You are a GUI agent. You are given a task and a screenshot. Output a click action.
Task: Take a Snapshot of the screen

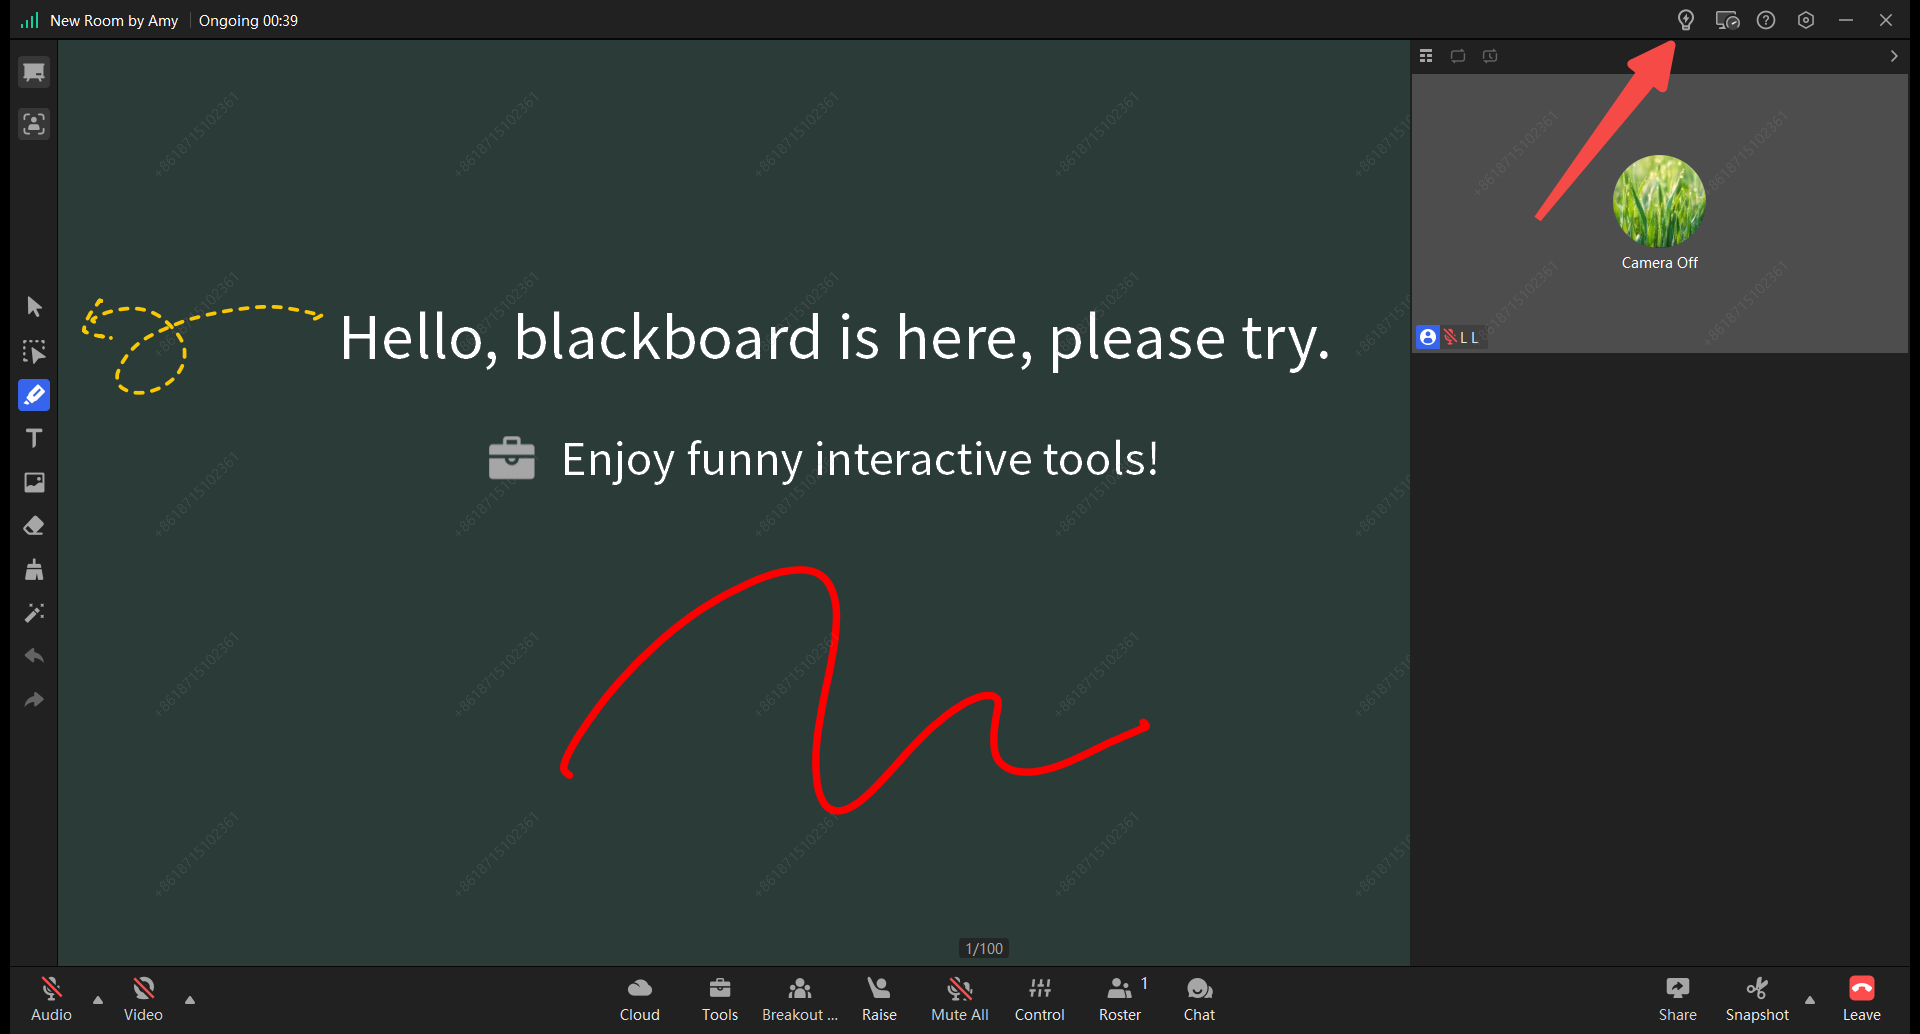1757,999
